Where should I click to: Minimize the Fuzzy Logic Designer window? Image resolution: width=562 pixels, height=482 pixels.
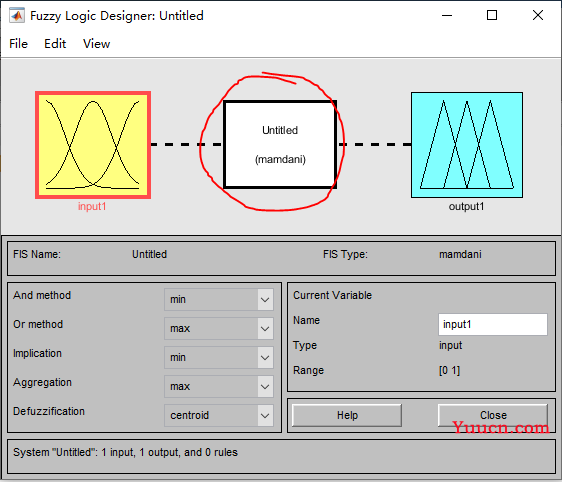tap(447, 15)
